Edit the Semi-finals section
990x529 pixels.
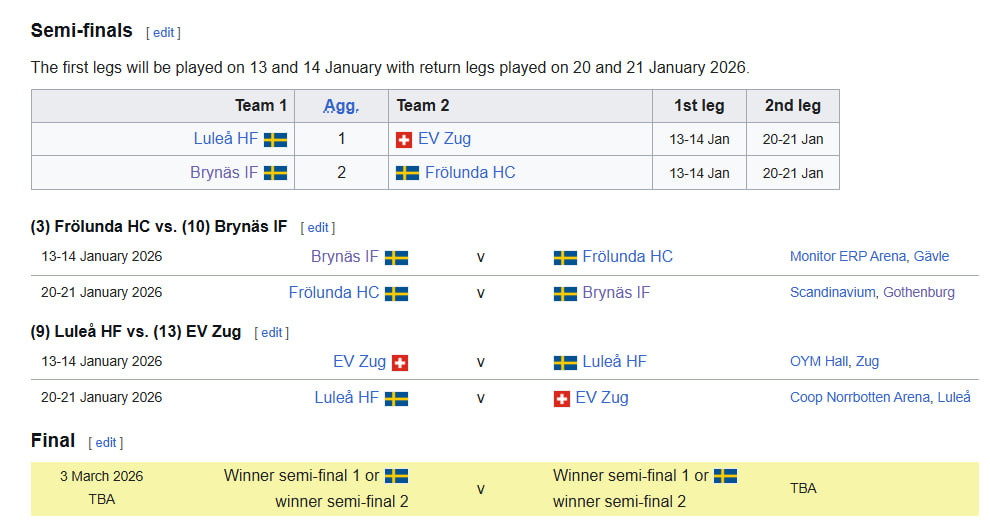pos(163,33)
